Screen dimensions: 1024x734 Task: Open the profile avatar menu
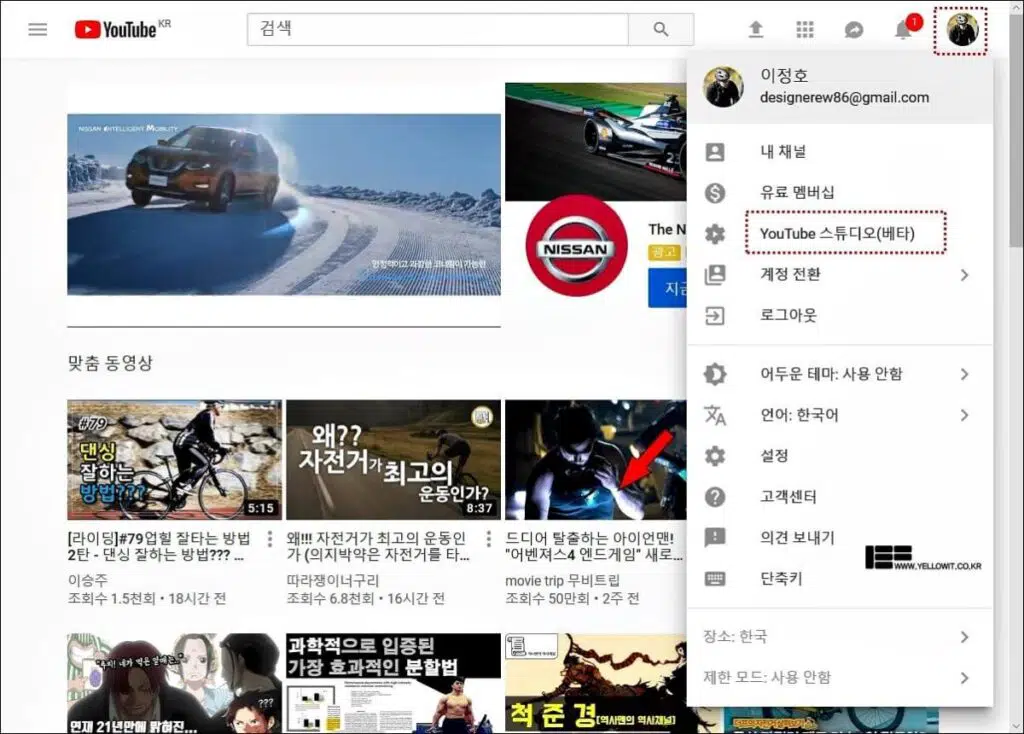pyautogui.click(x=959, y=29)
